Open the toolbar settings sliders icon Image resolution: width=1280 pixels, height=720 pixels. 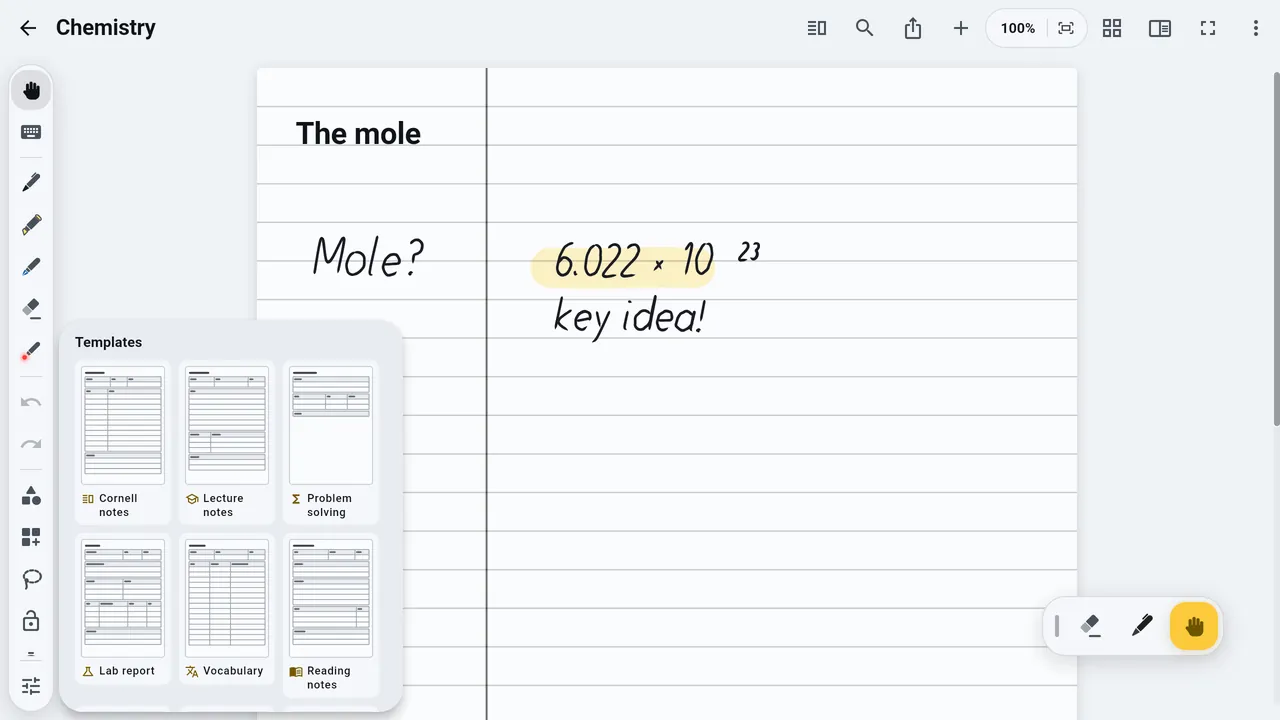pos(31,686)
